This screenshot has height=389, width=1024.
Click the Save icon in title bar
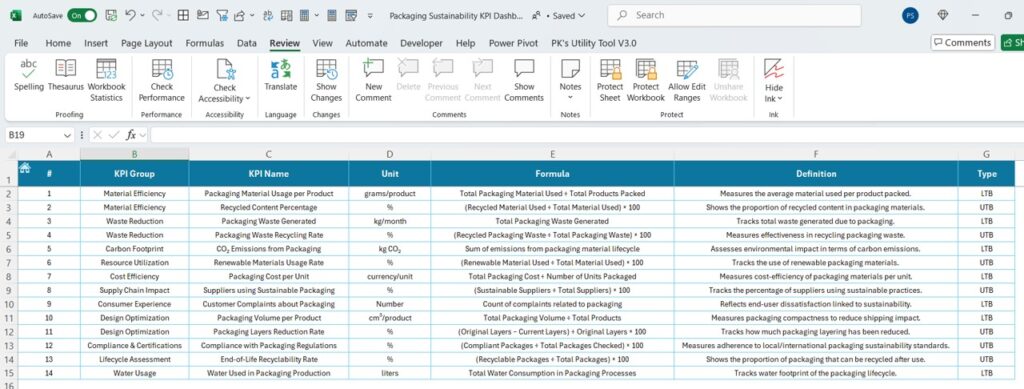point(111,15)
